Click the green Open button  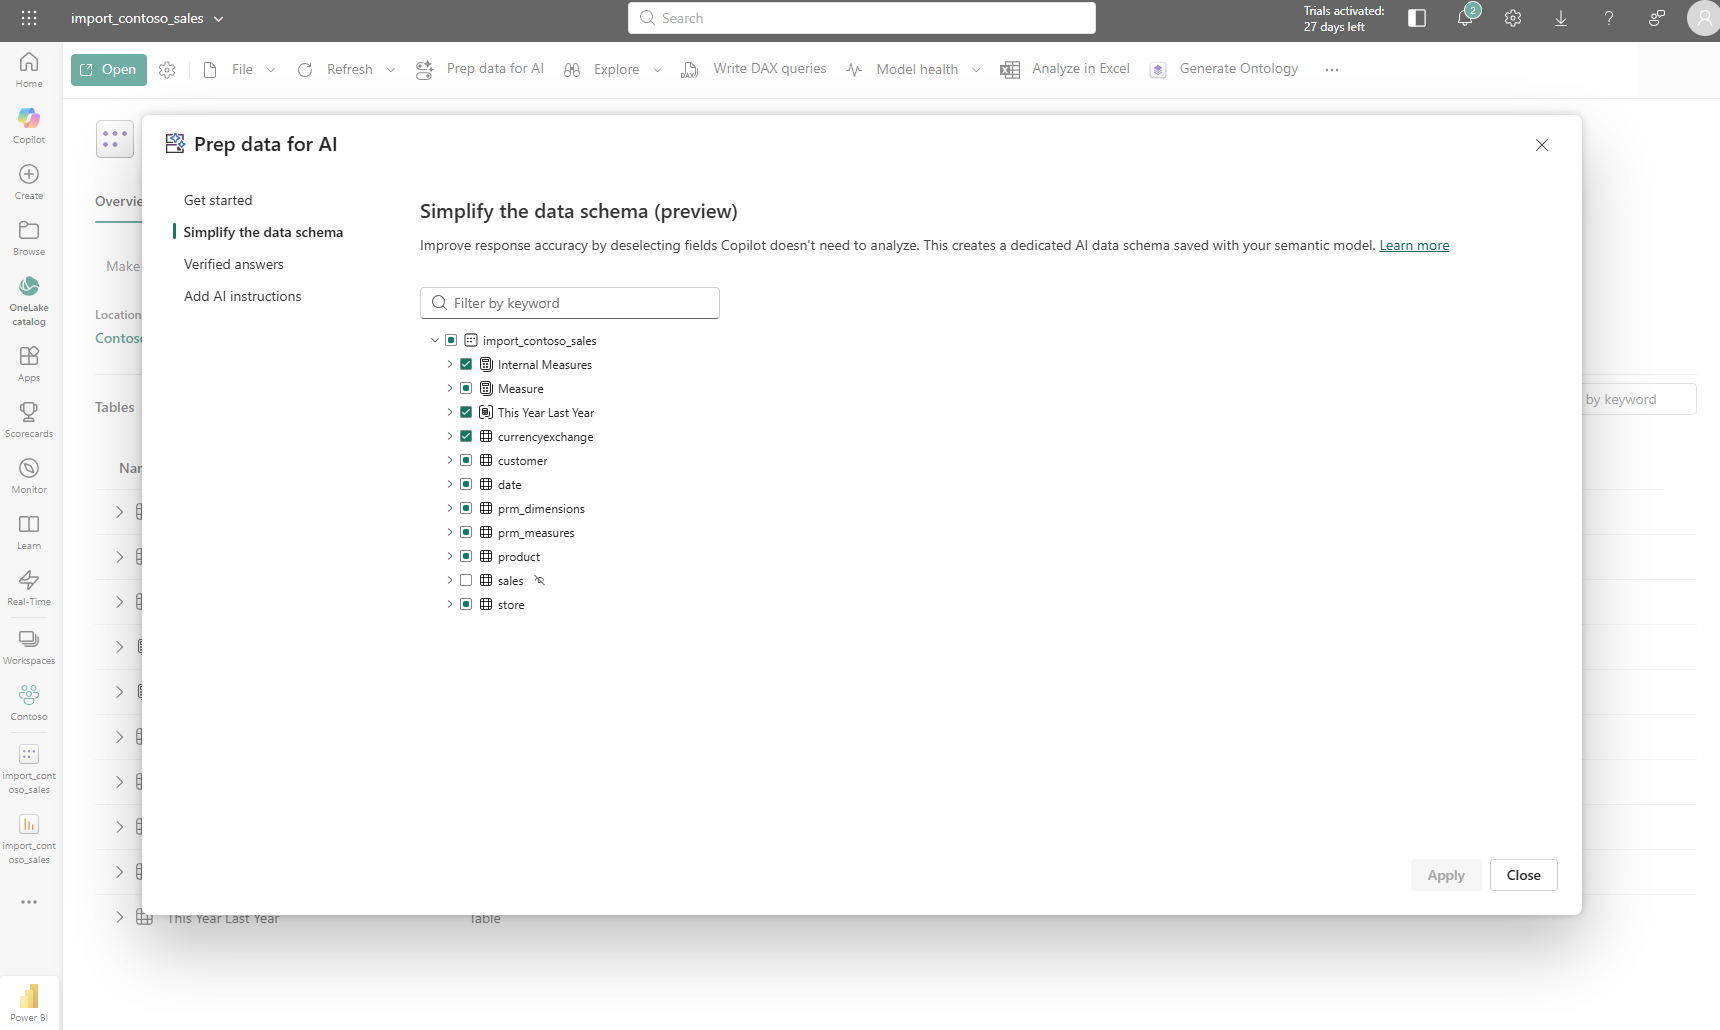click(x=109, y=69)
